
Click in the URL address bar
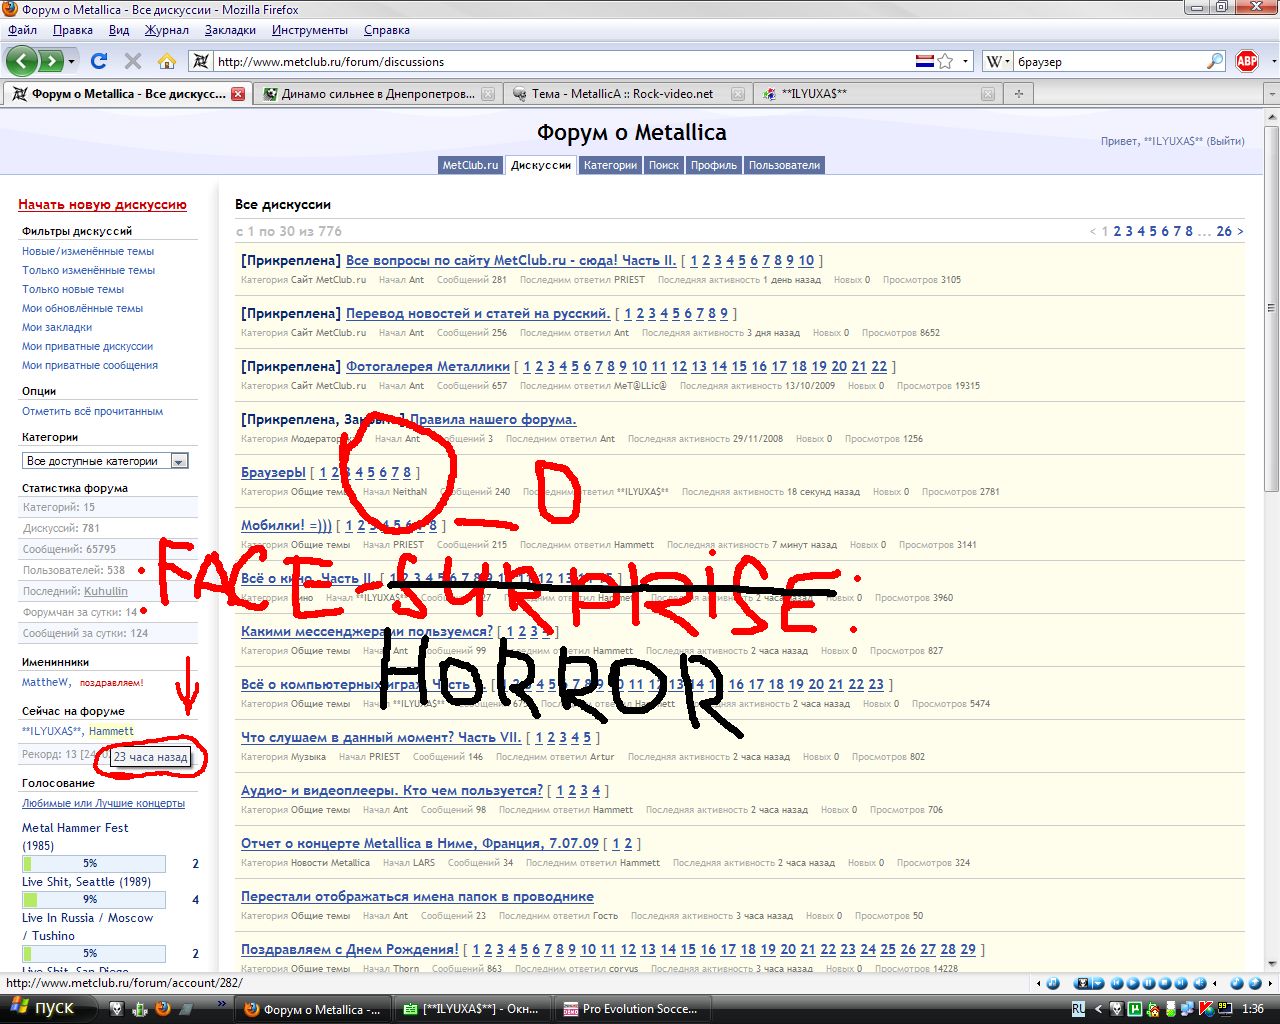[560, 61]
